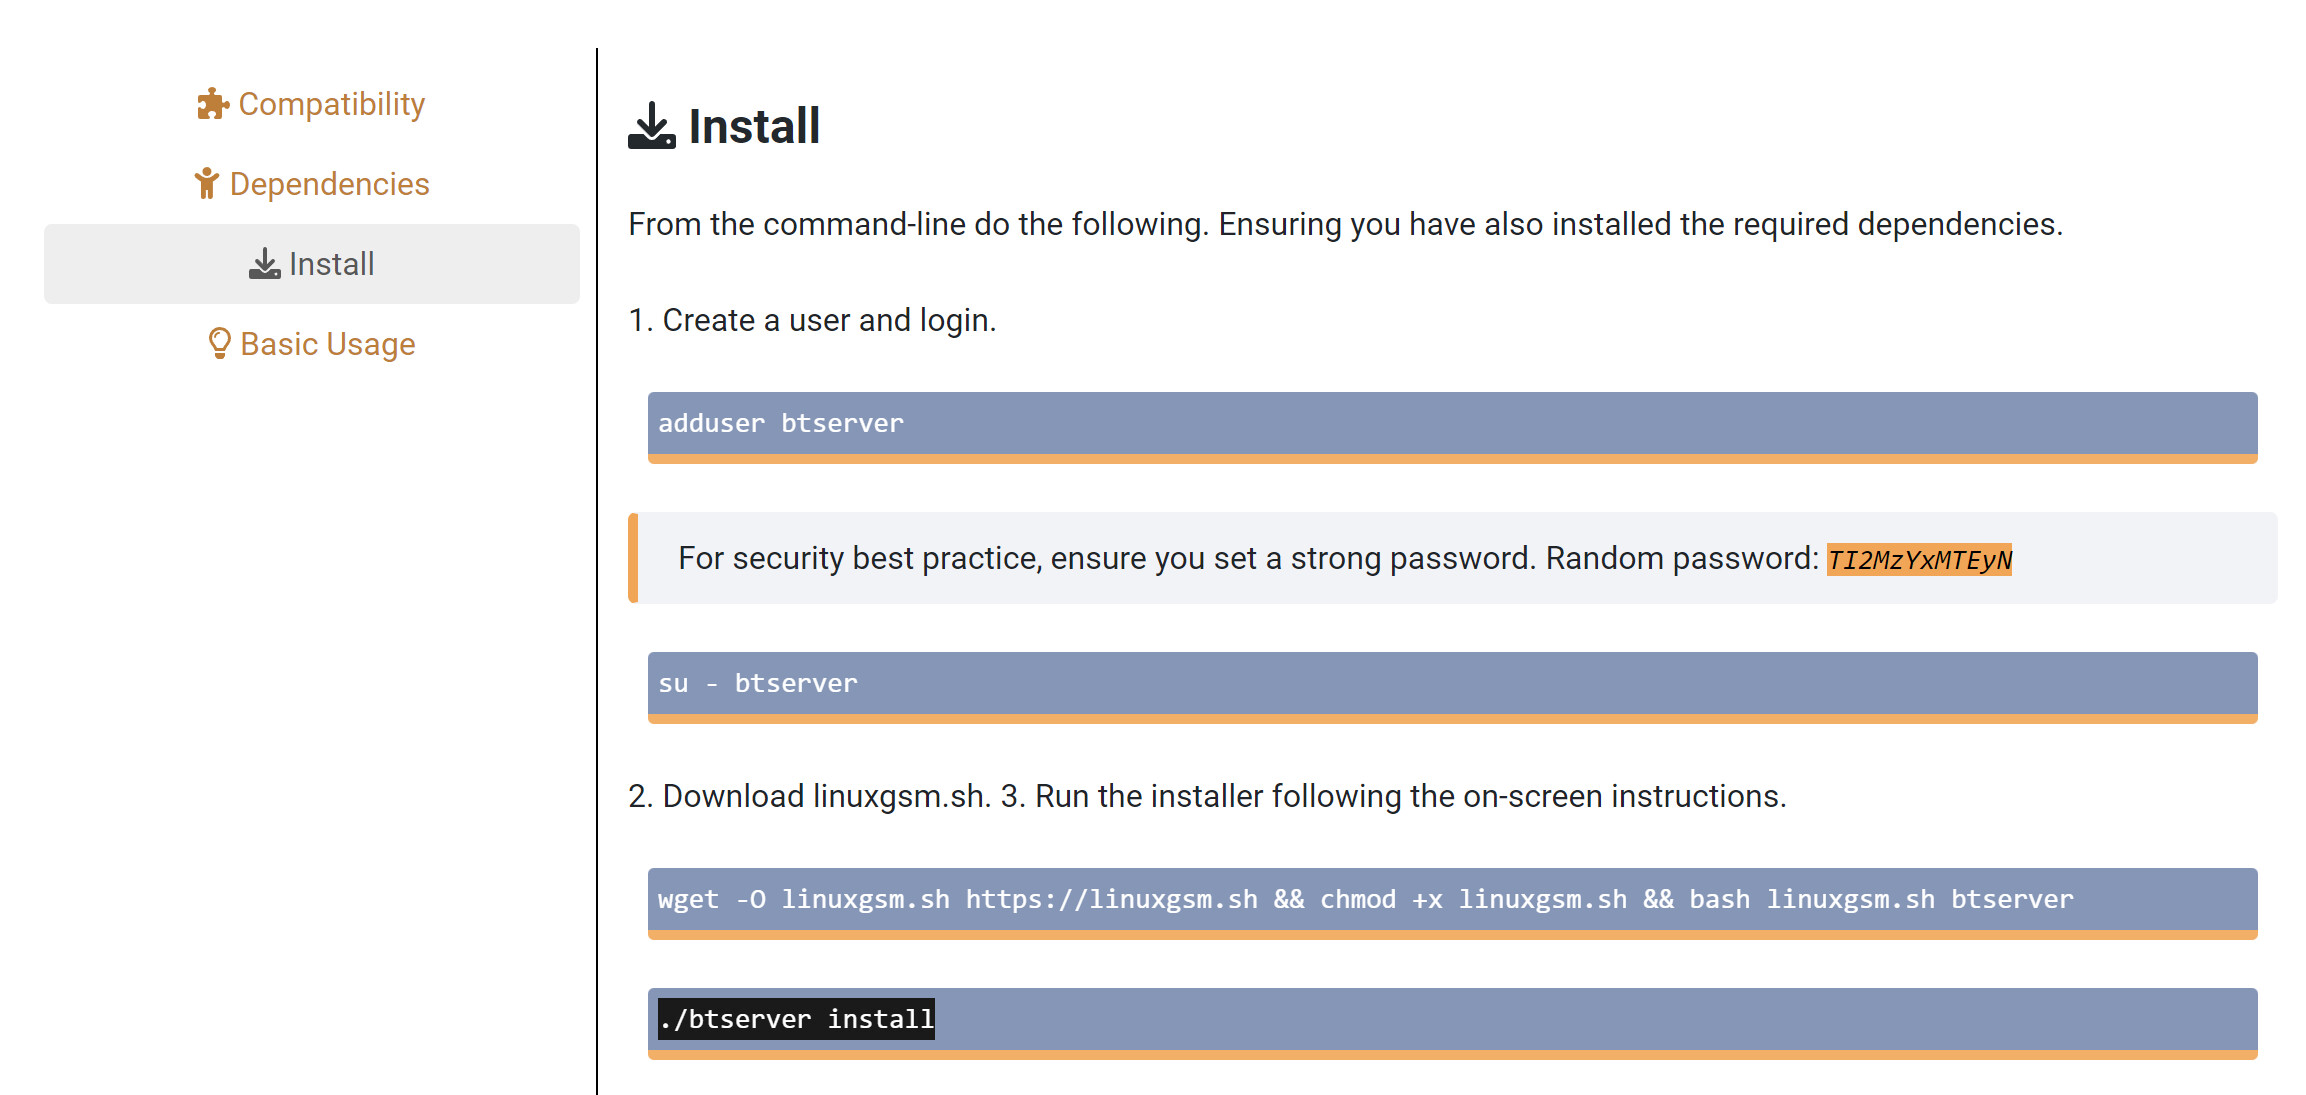Click the Install page heading
Image resolution: width=2306 pixels, height=1095 pixels.
click(x=754, y=126)
